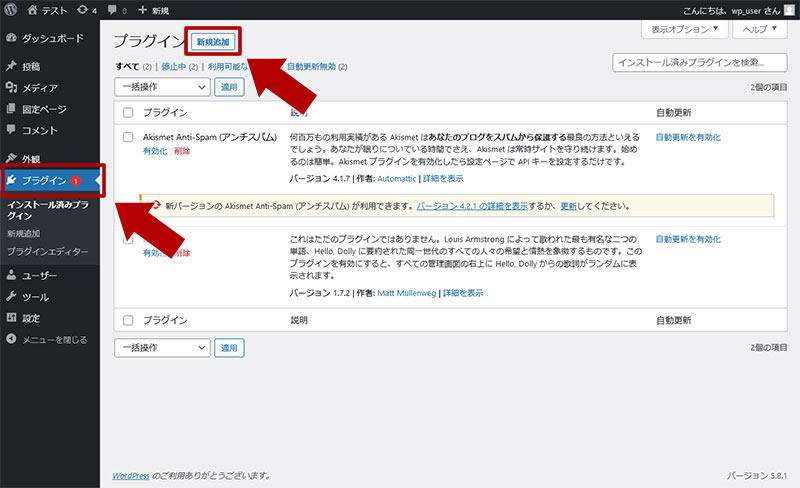Click bottom 適用 button

[229, 348]
